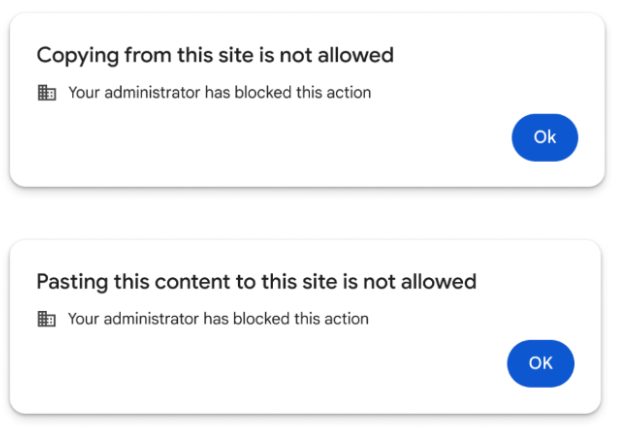Dismiss the paste restriction dialog with OK
This screenshot has width=617, height=429.
coord(540,363)
